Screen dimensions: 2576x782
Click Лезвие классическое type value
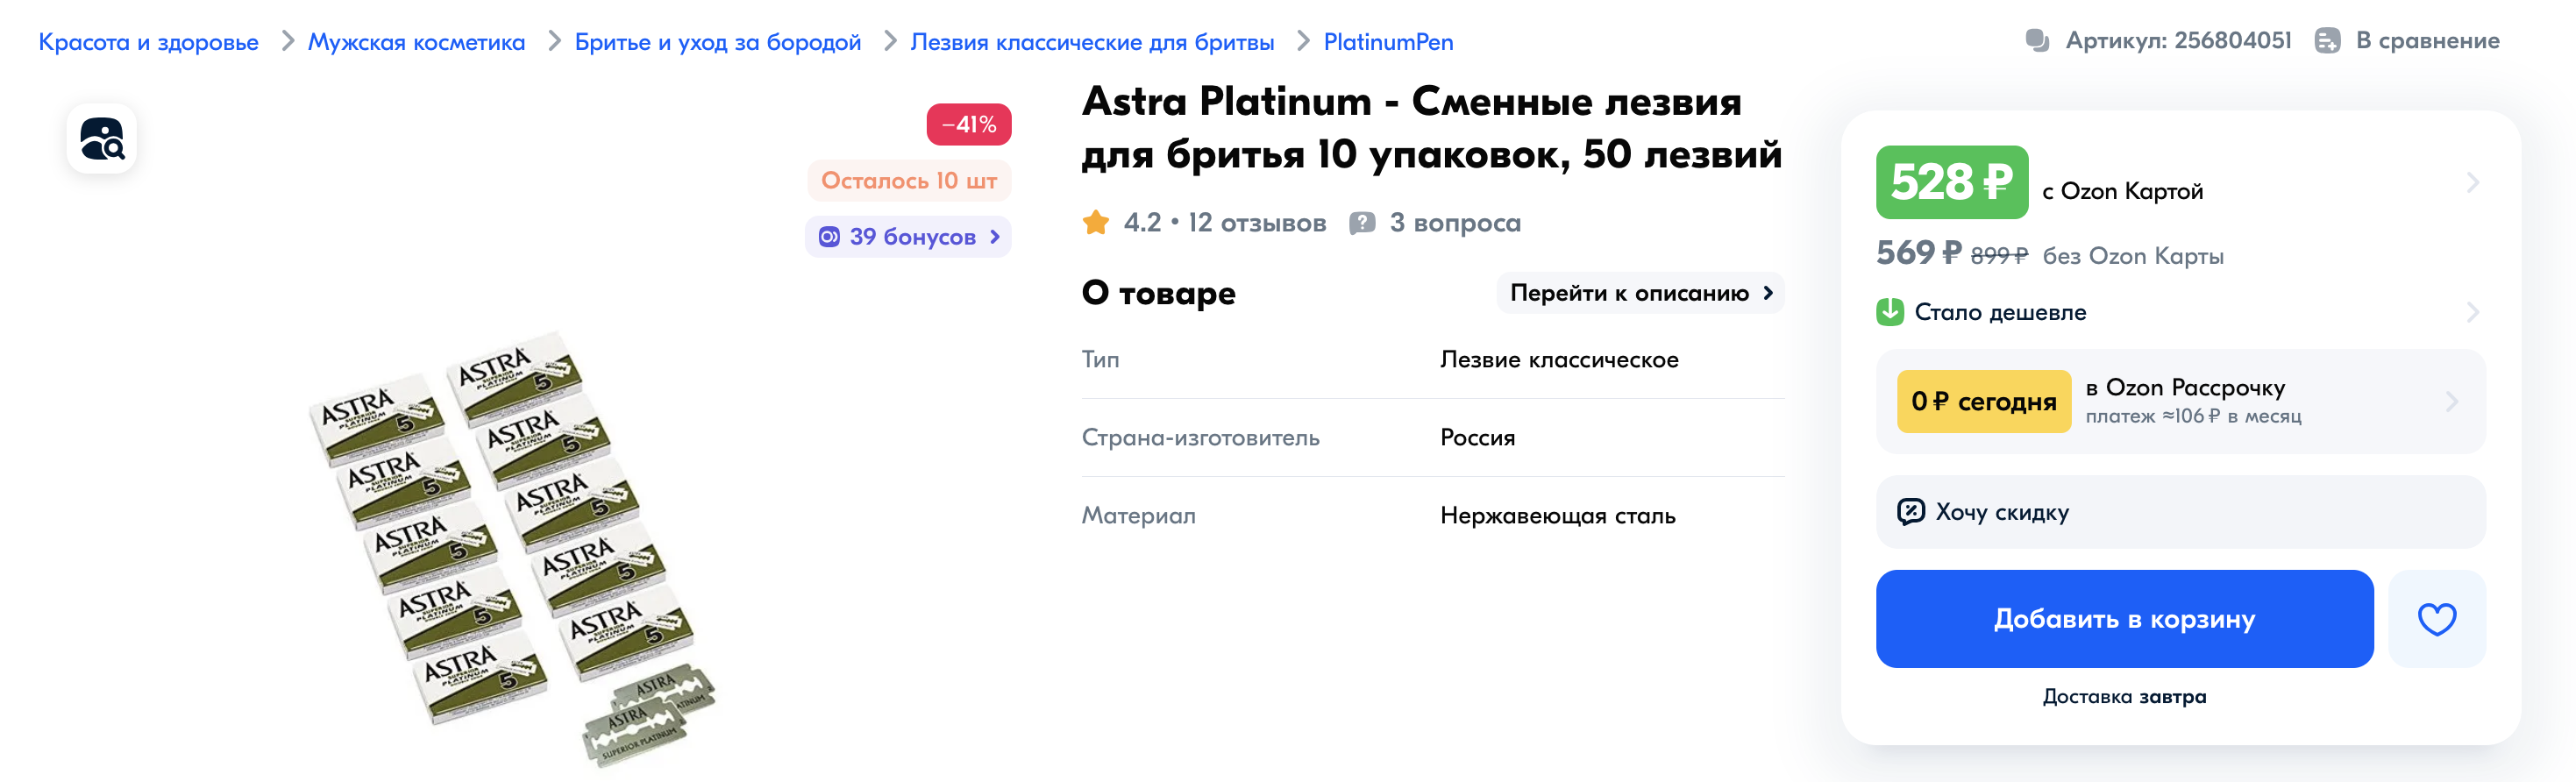pos(1559,360)
